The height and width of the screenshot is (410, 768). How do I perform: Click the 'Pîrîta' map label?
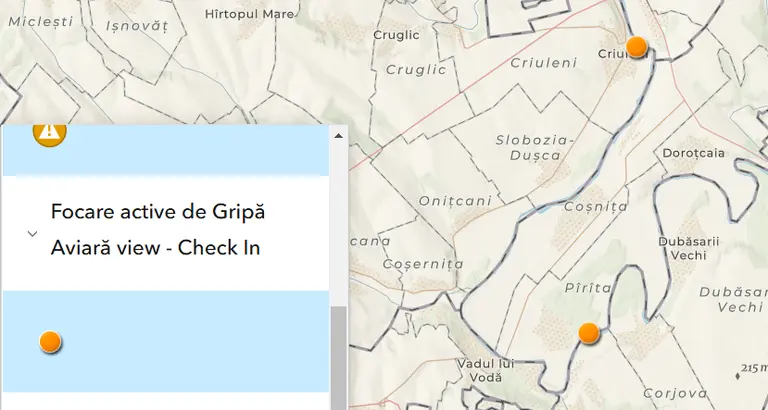coord(588,288)
